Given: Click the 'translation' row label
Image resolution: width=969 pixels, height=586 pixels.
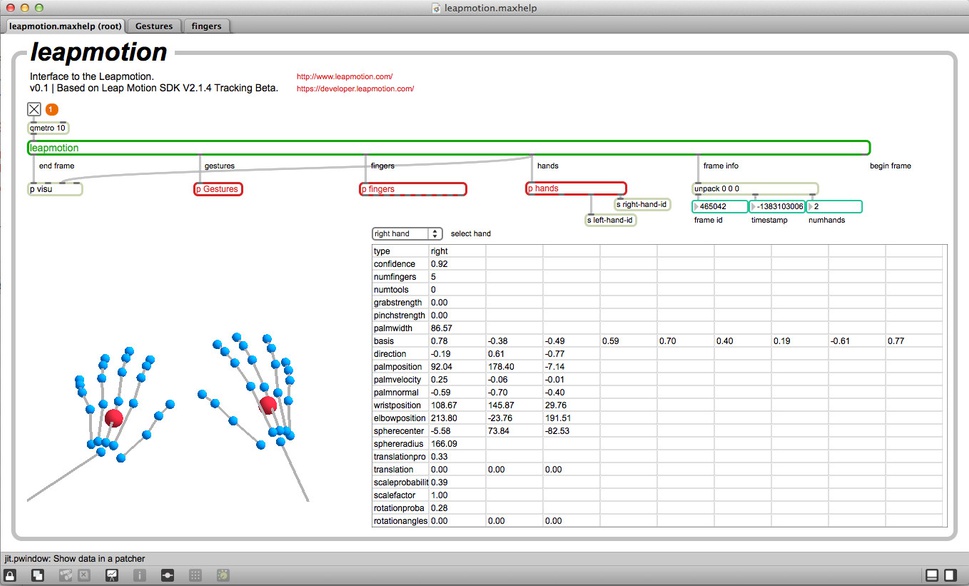Looking at the screenshot, I should tap(394, 470).
